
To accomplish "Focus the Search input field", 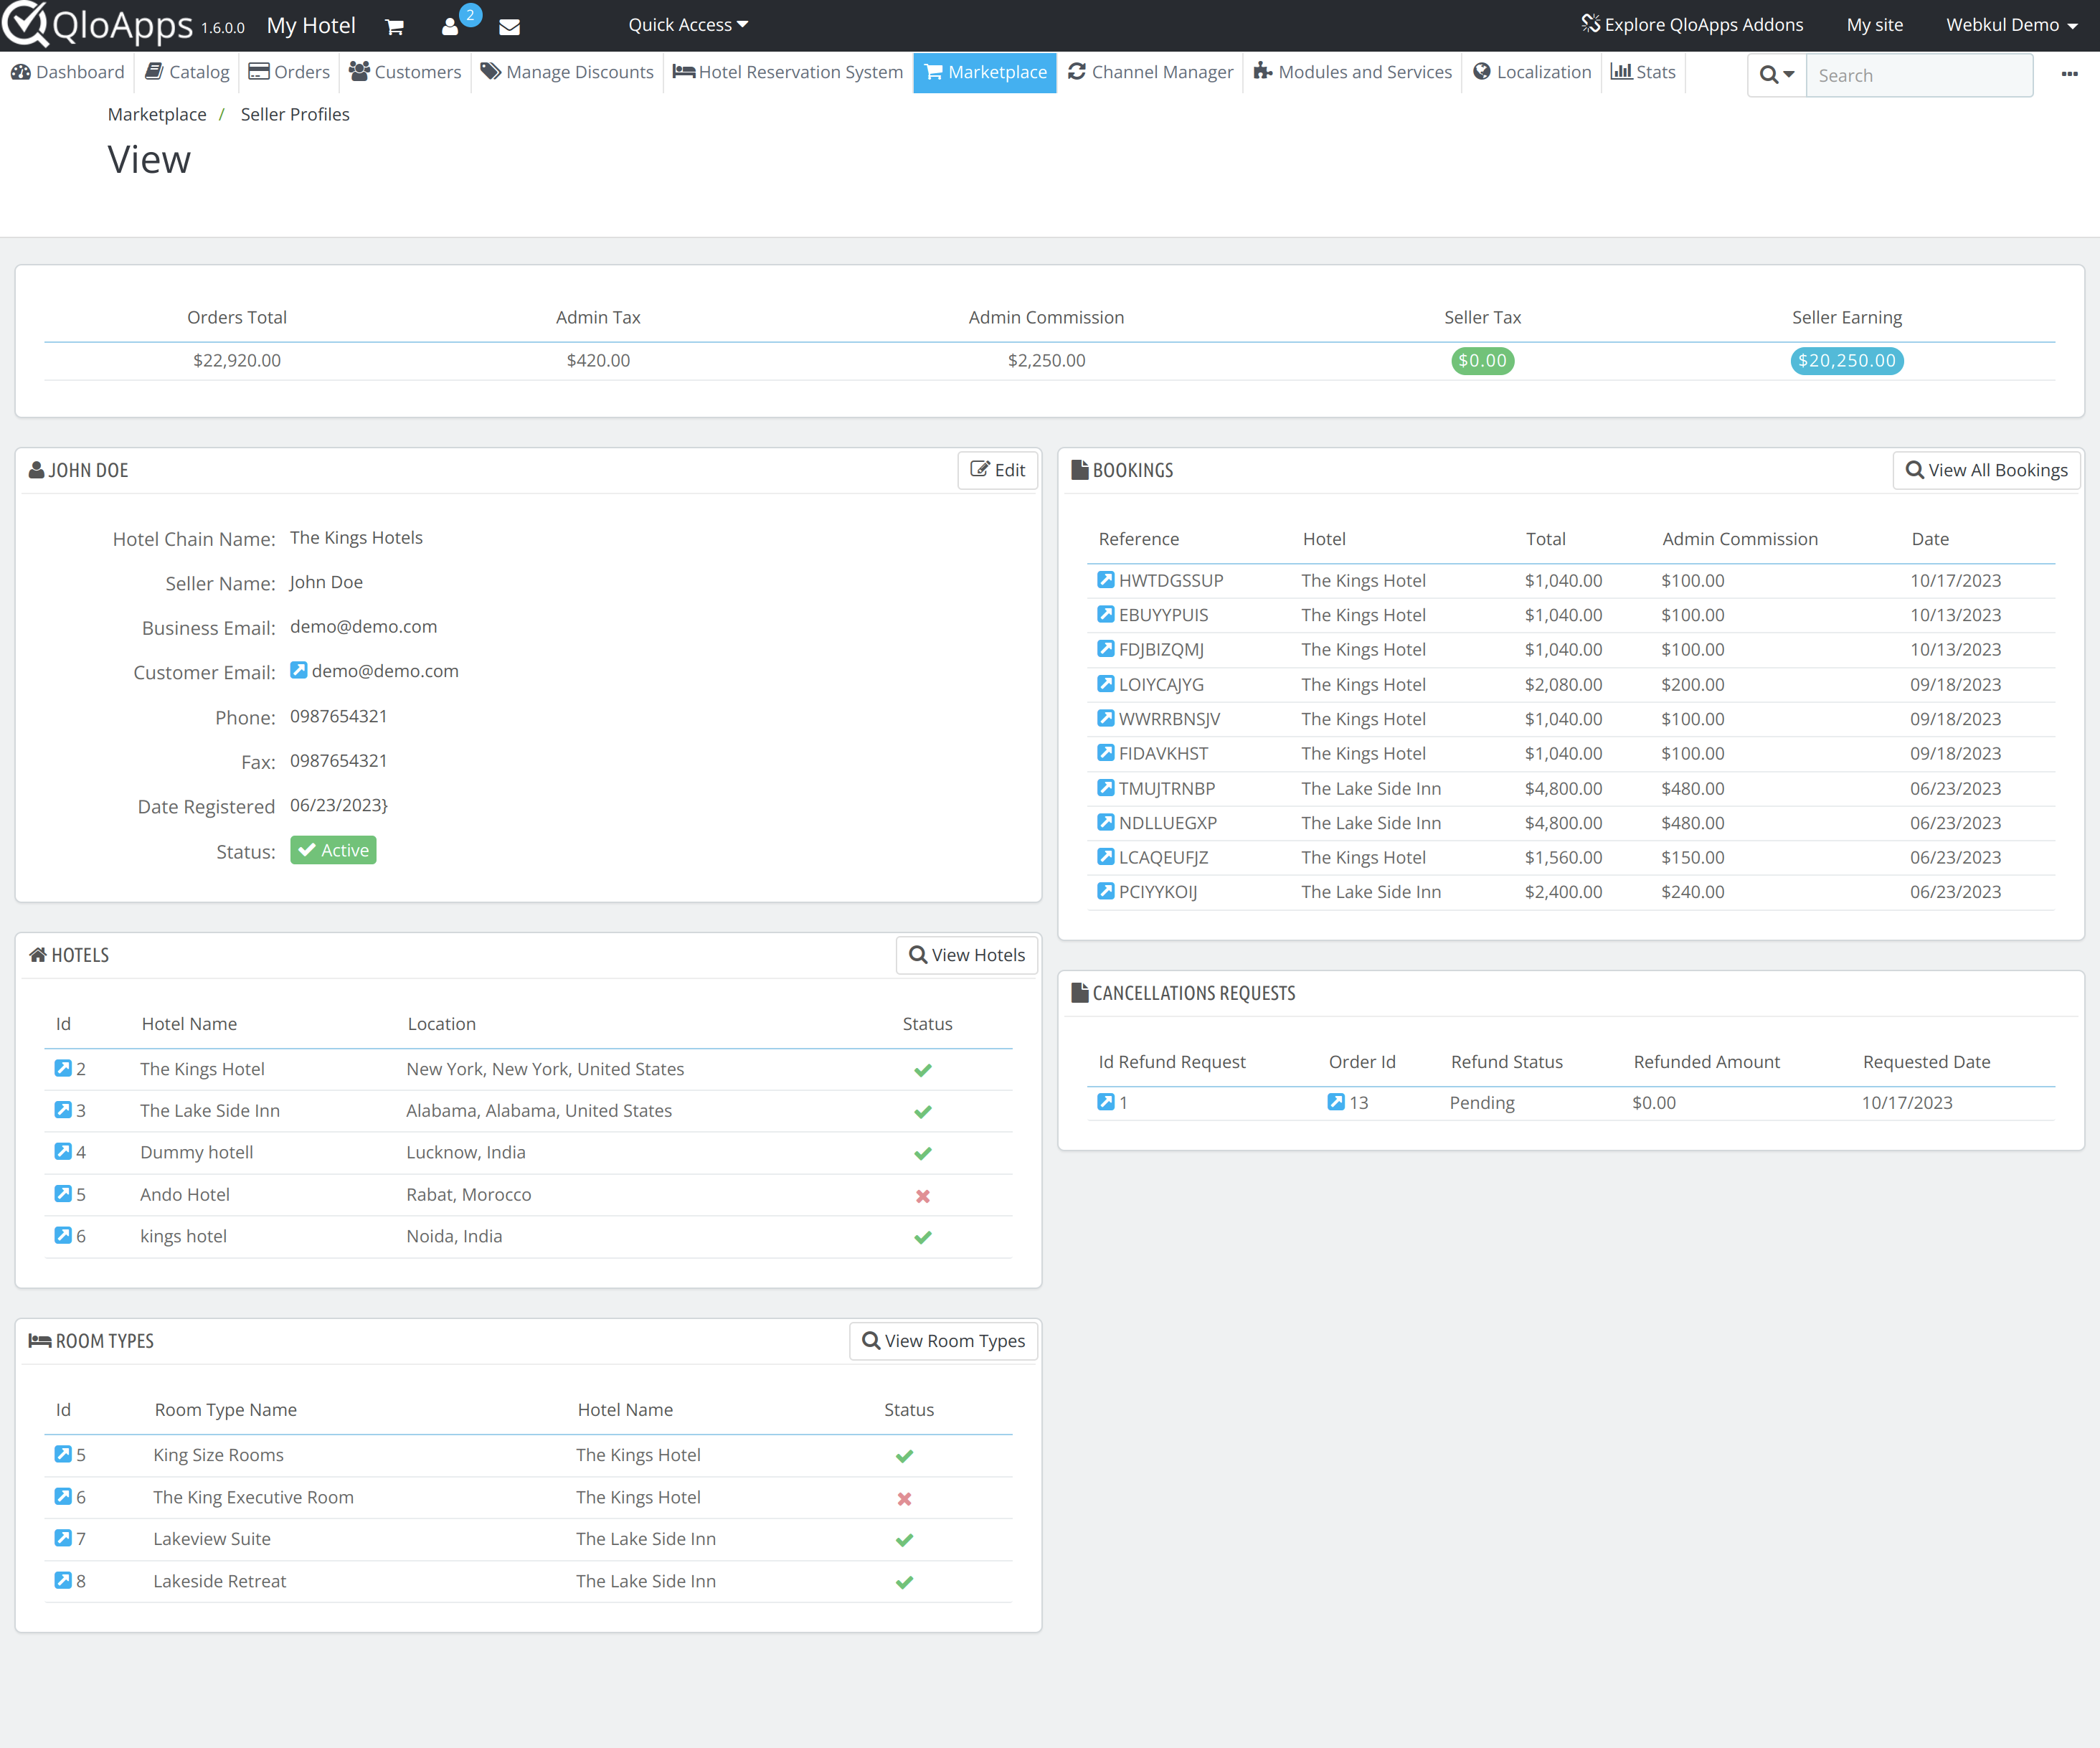I will (1919, 75).
